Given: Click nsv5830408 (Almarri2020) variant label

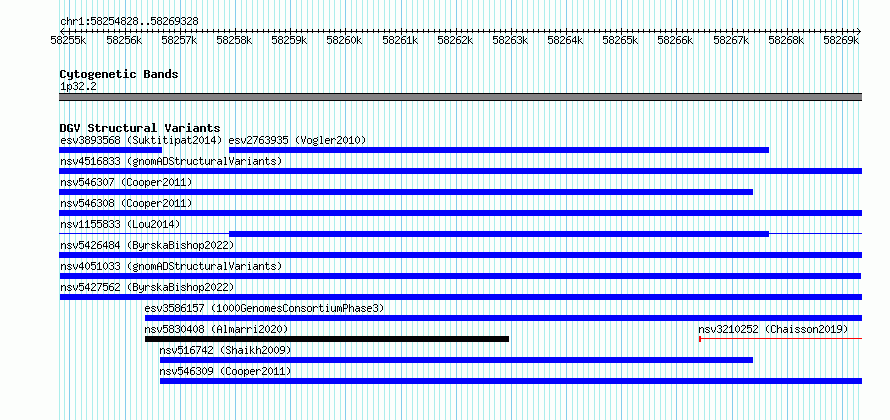Looking at the screenshot, I should pyautogui.click(x=216, y=329).
